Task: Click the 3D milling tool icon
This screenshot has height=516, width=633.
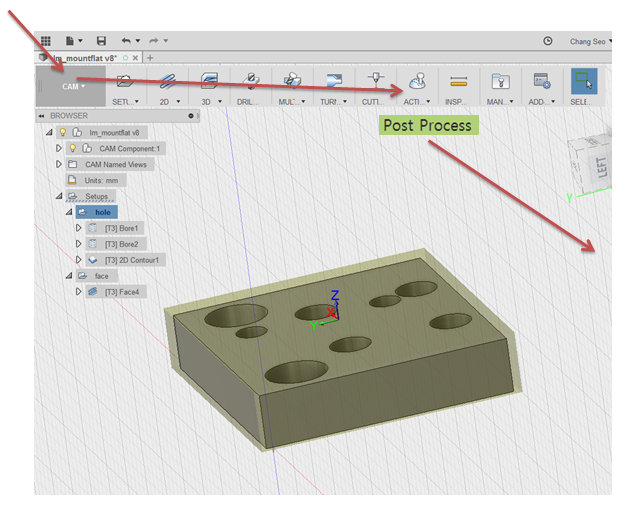Action: (209, 81)
